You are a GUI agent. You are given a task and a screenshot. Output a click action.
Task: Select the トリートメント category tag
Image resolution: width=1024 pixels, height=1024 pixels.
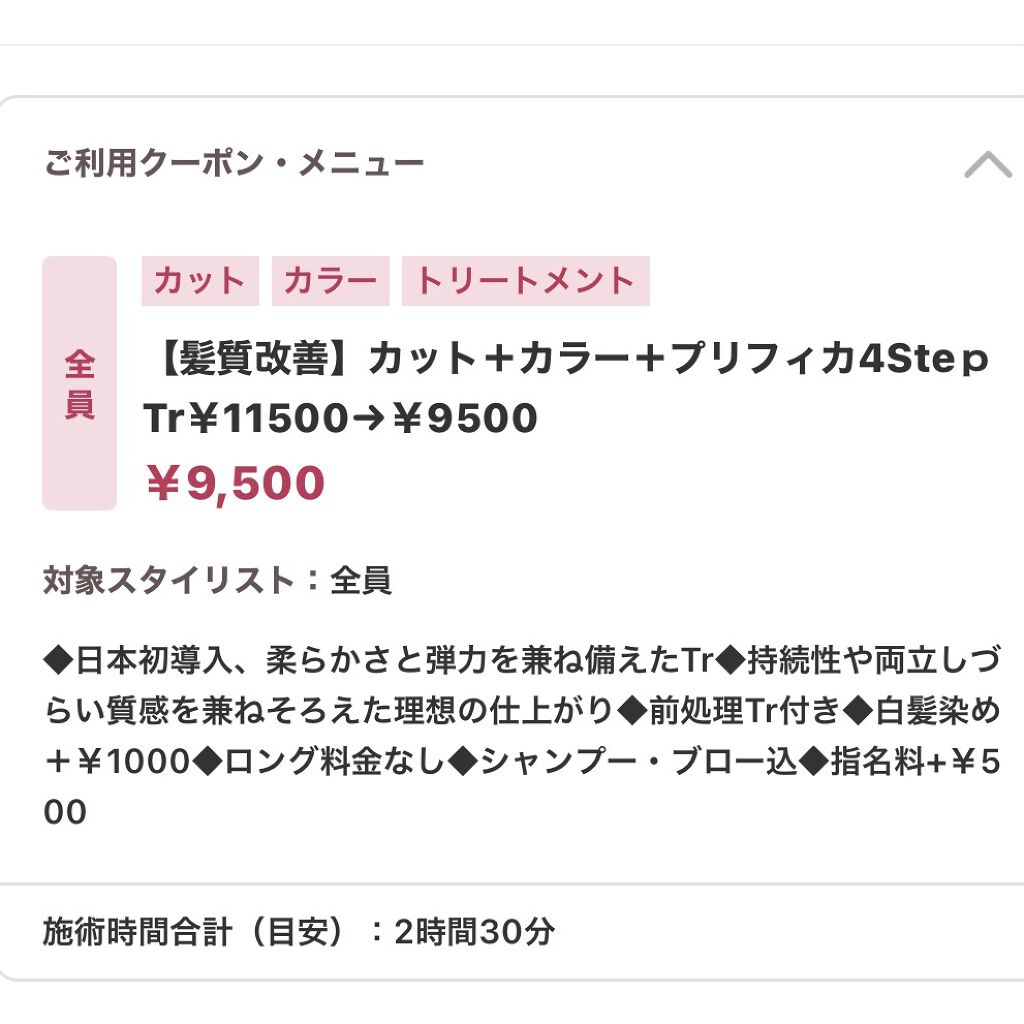coord(525,281)
